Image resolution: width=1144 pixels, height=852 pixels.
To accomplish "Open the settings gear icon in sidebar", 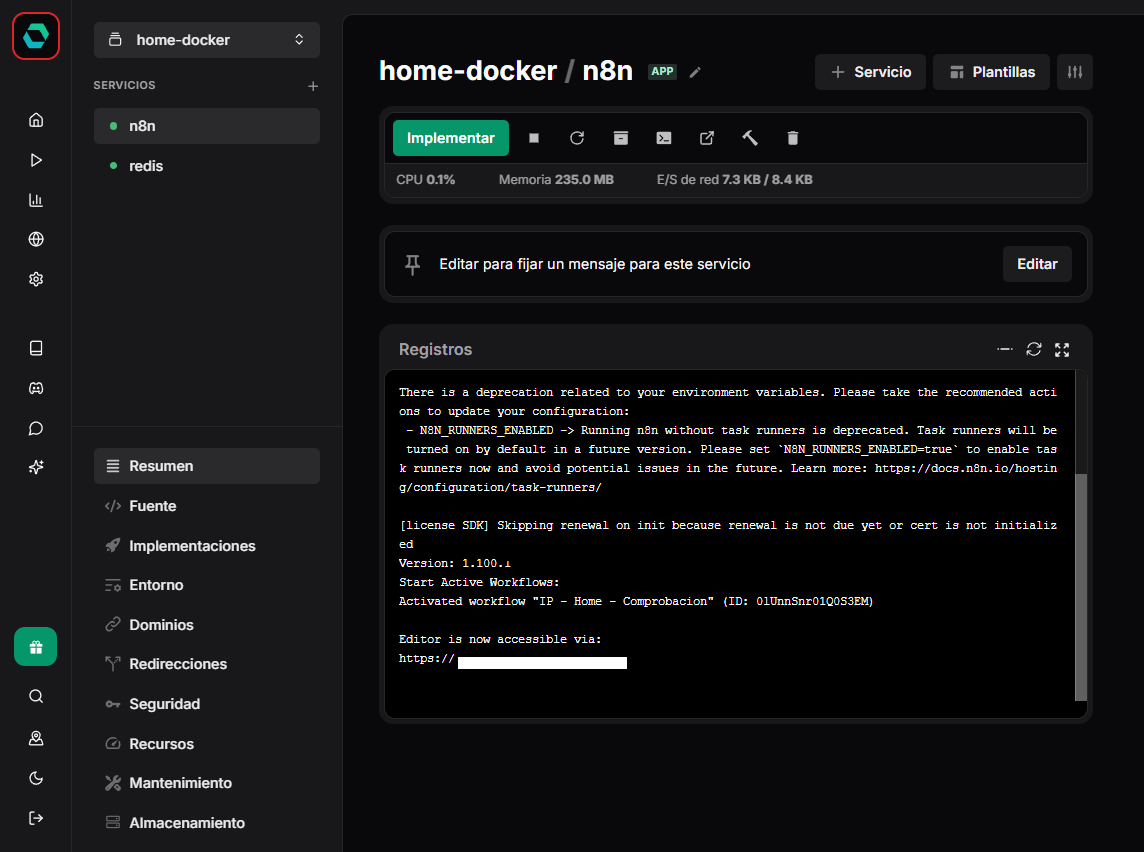I will (36, 279).
